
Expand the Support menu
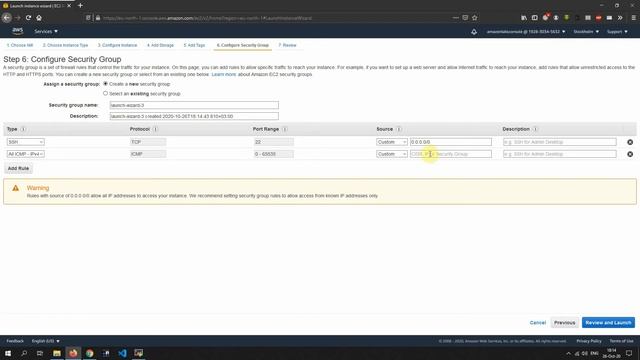tap(617, 31)
